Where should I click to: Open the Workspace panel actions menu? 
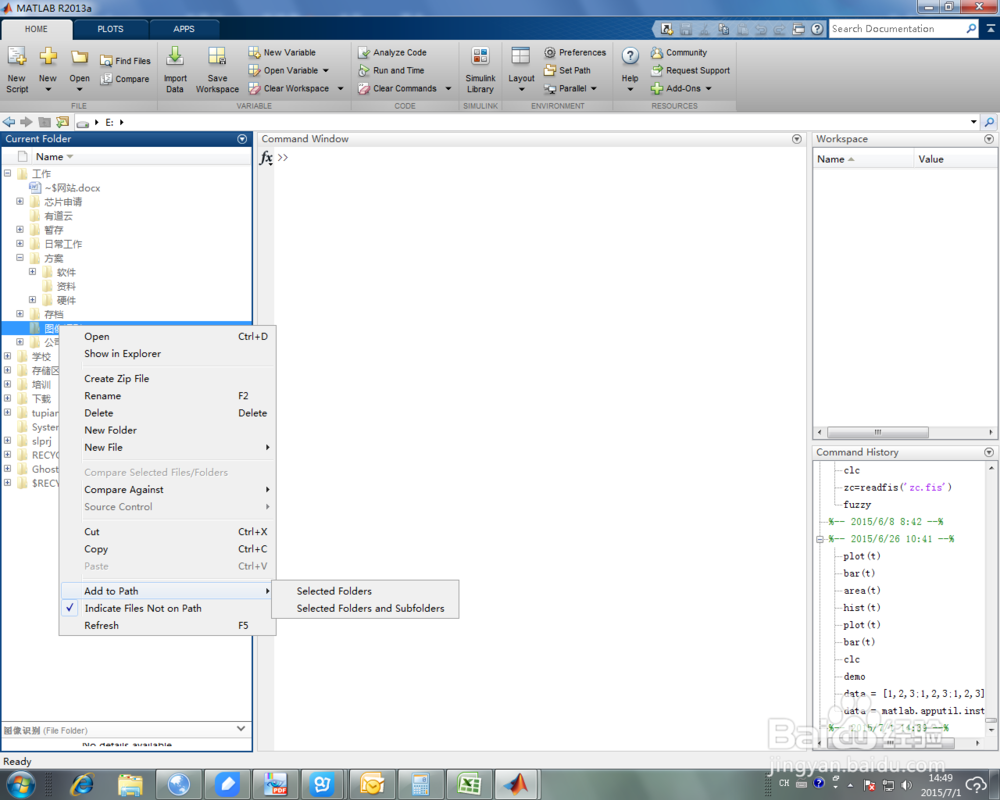click(x=989, y=138)
